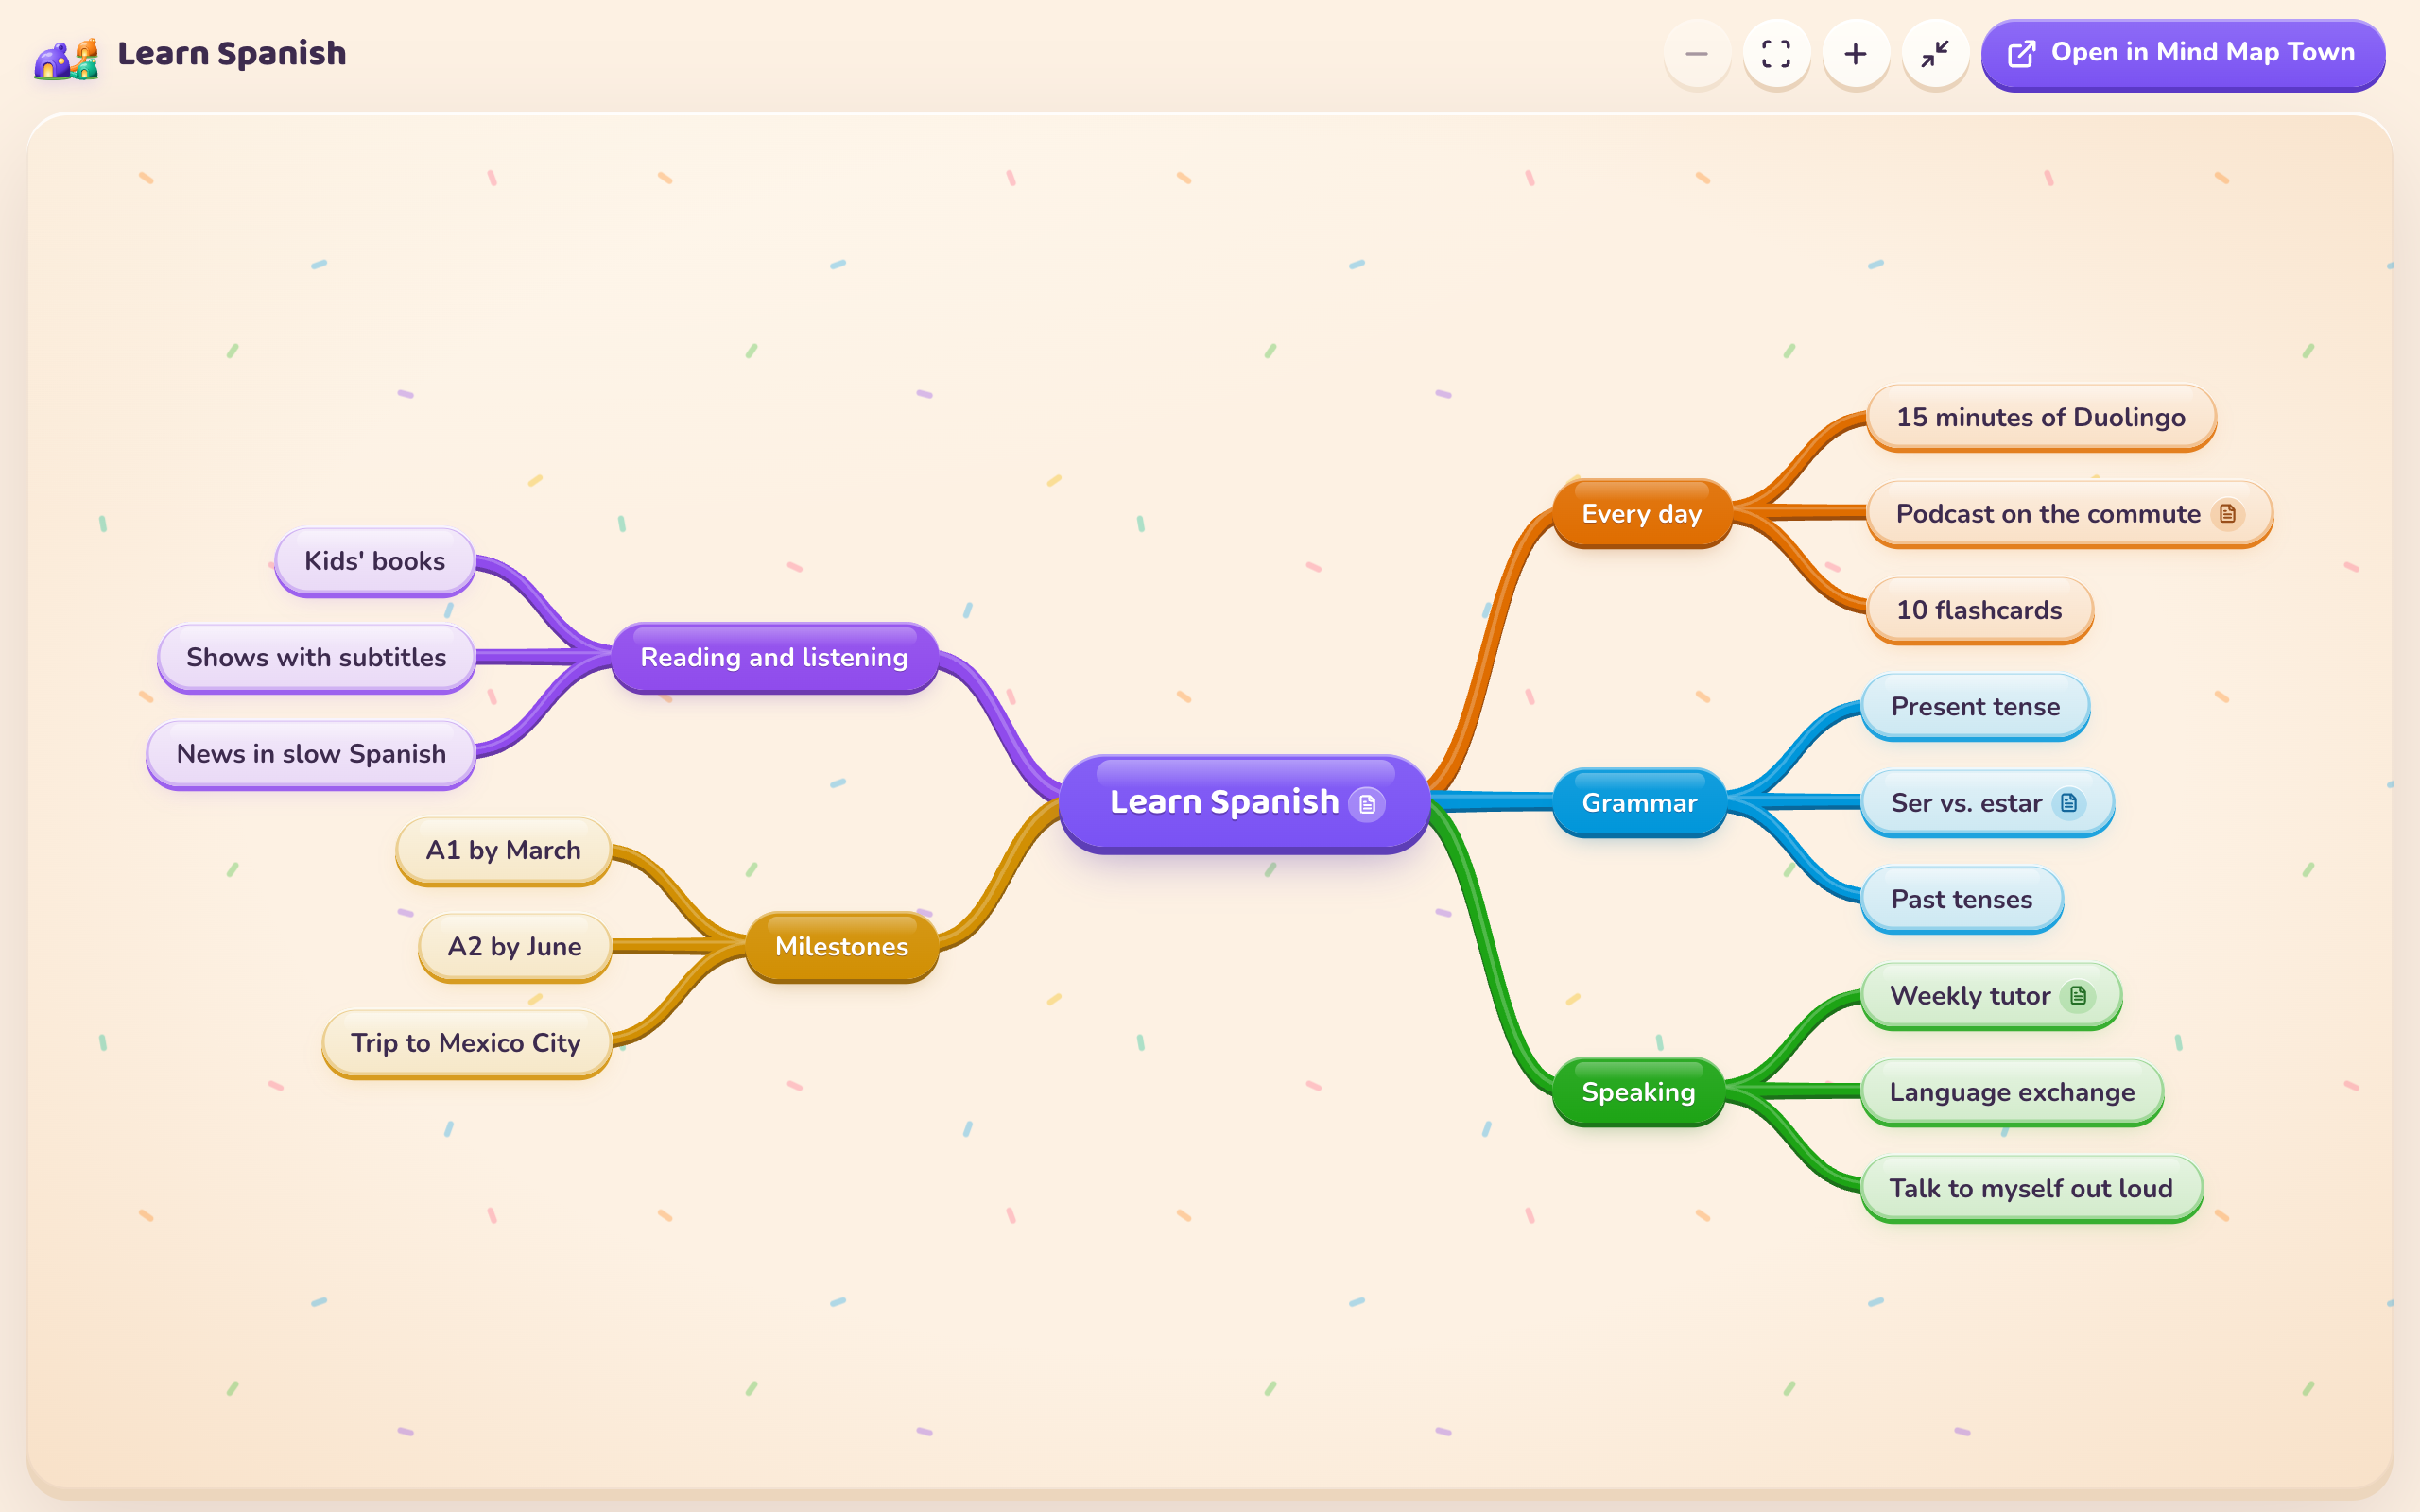Select the Speaking branch node
The image size is (2420, 1512).
pyautogui.click(x=1638, y=1092)
